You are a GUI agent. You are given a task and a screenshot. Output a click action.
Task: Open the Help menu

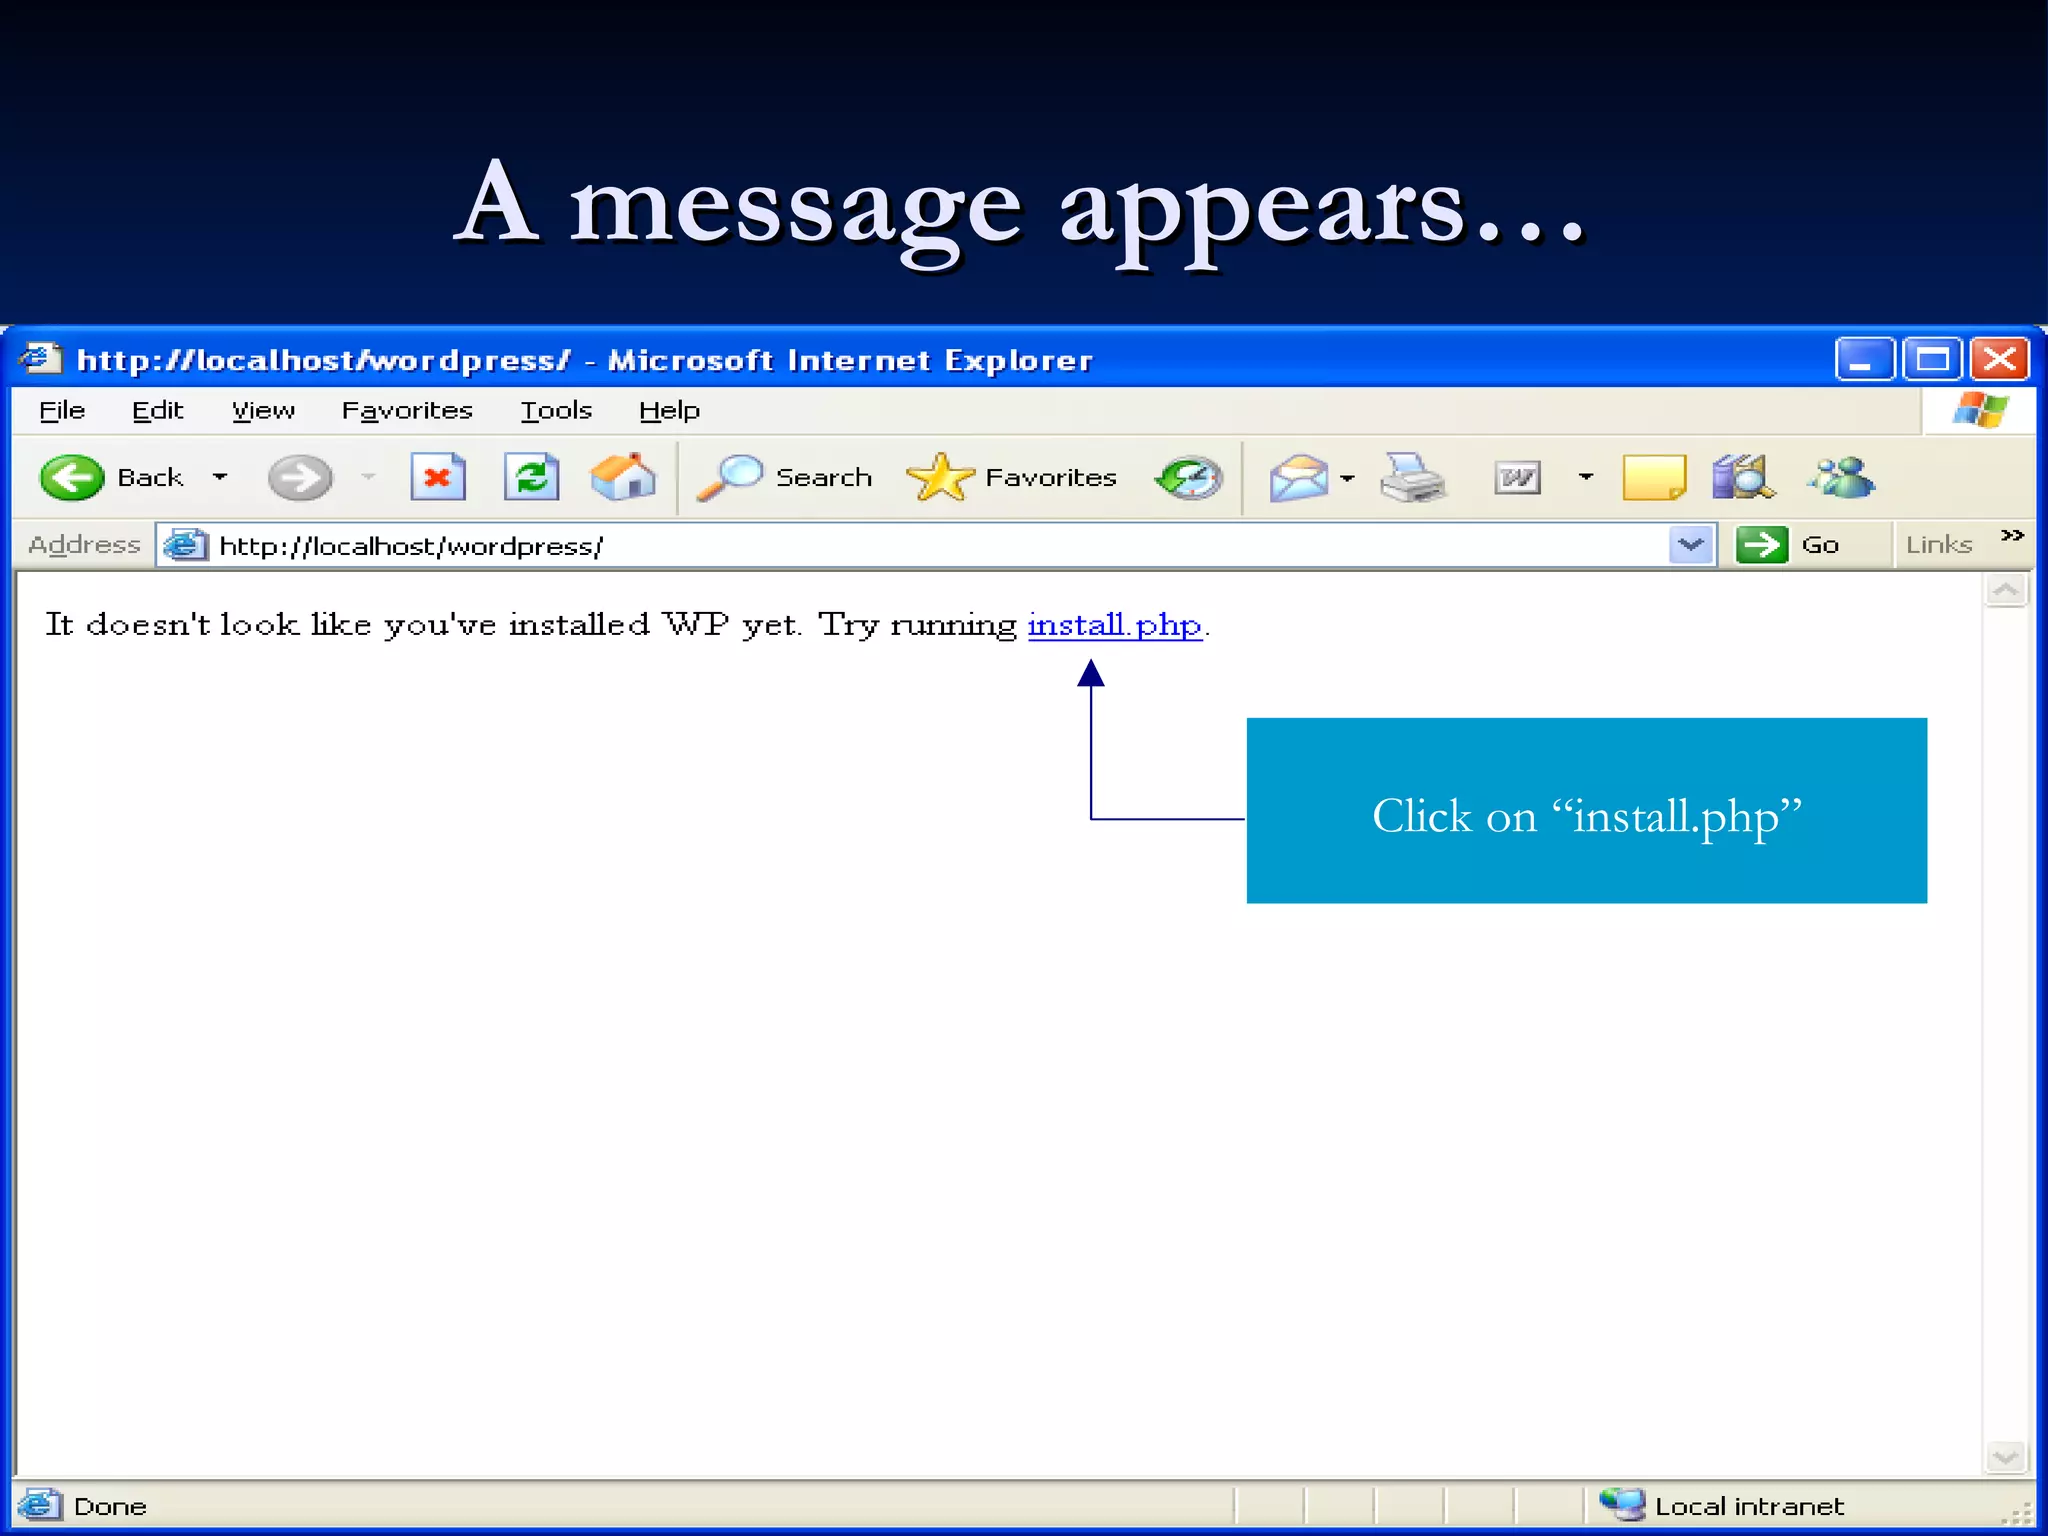[x=669, y=410]
